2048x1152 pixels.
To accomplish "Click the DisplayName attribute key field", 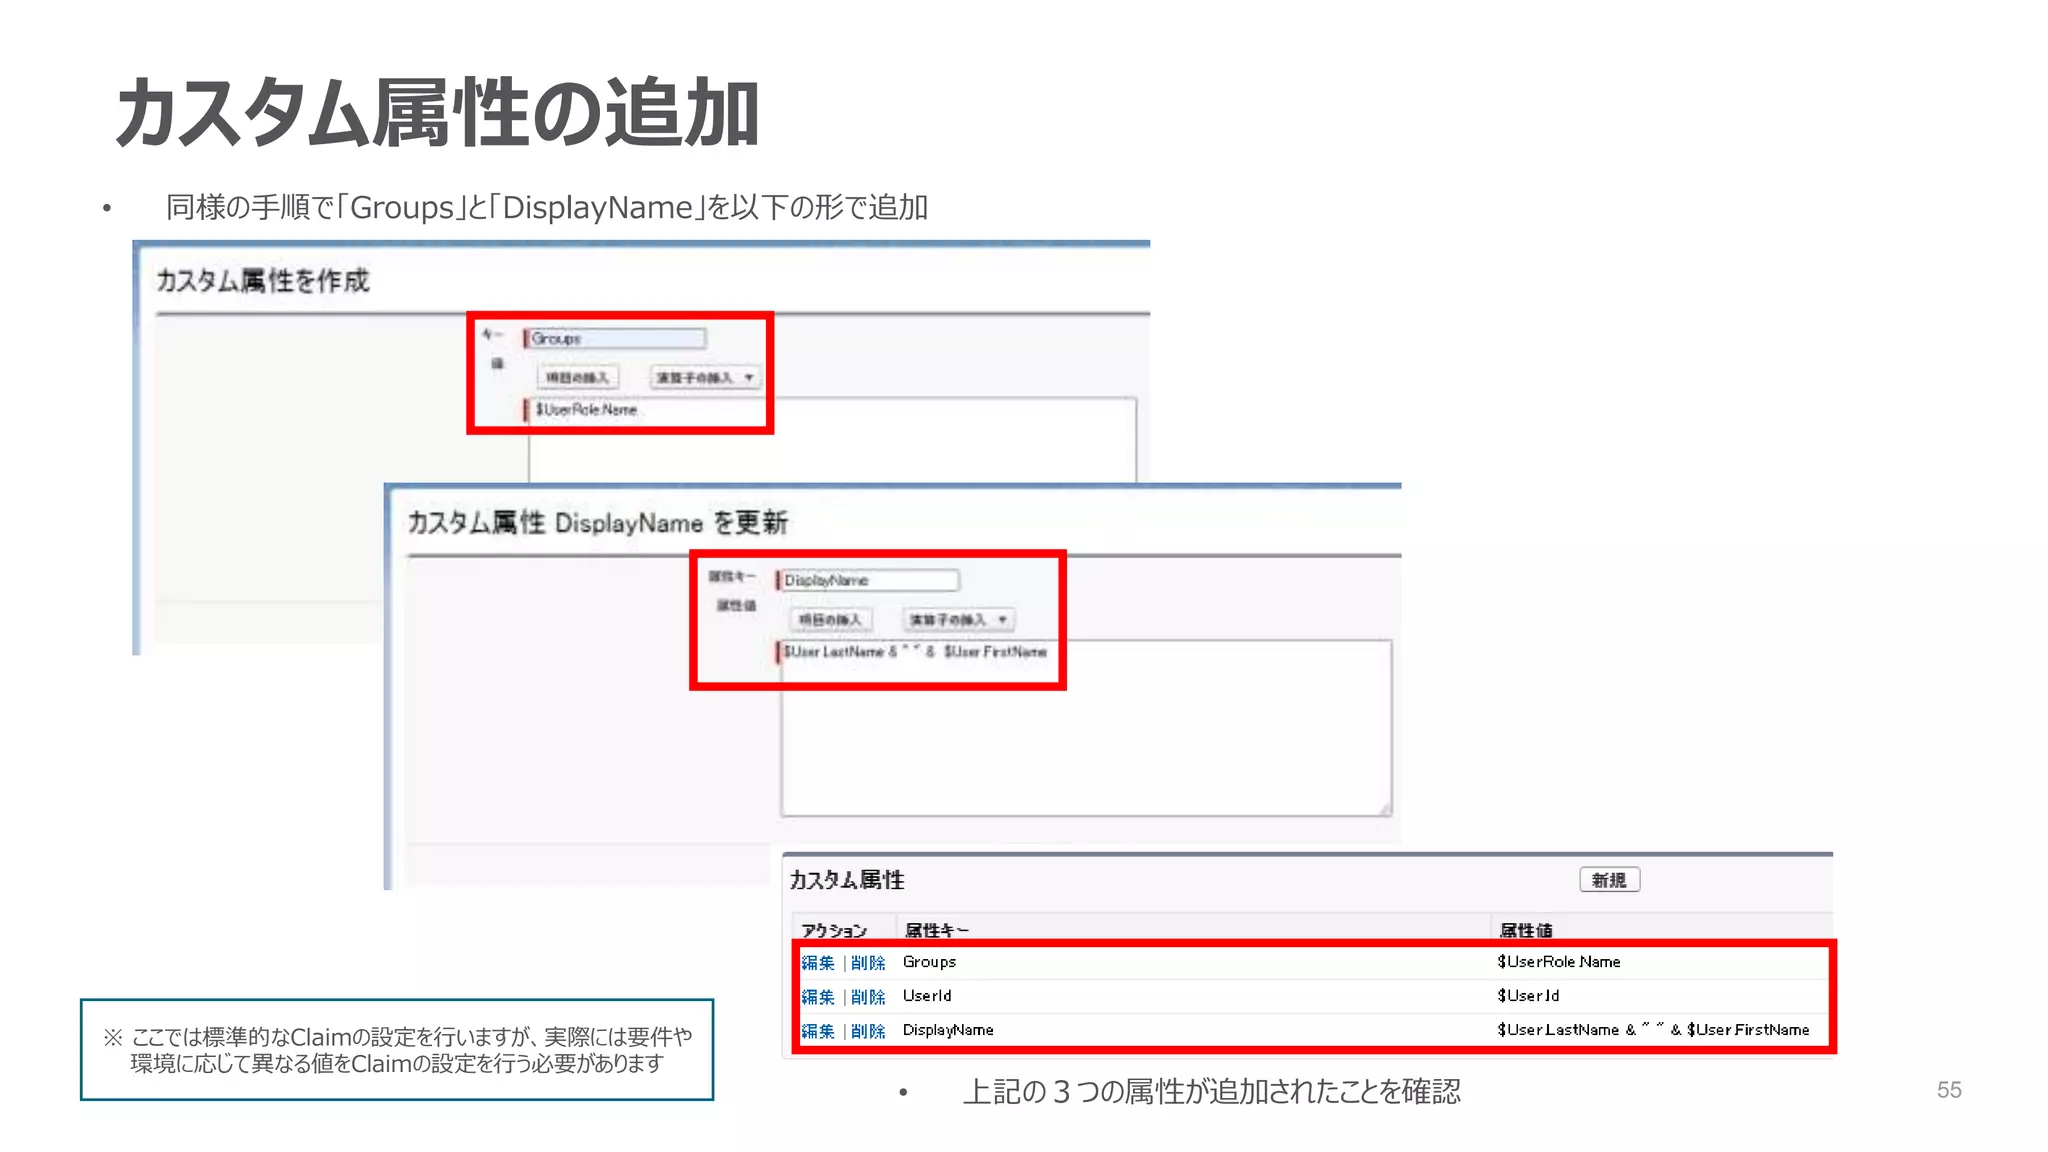I will coord(868,580).
